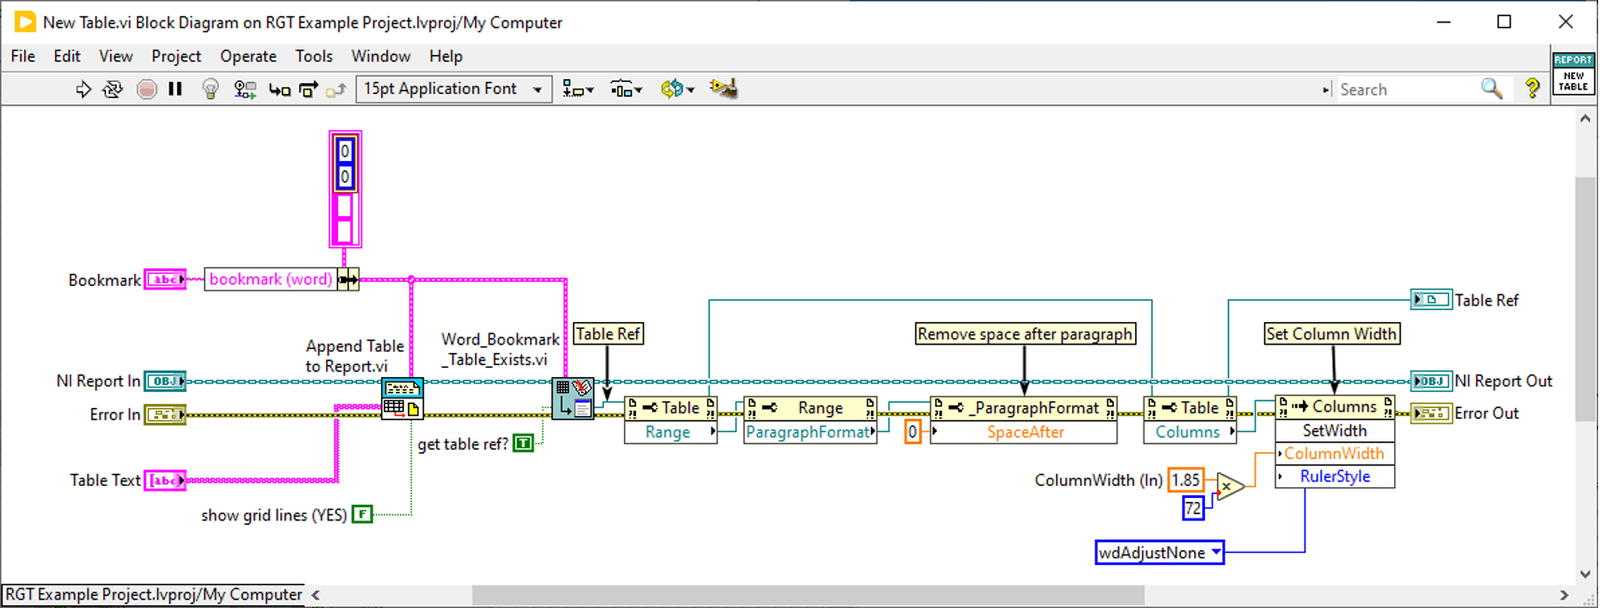Image resolution: width=1600 pixels, height=608 pixels.
Task: Open the Distribute Objects dropdown
Action: tap(626, 89)
